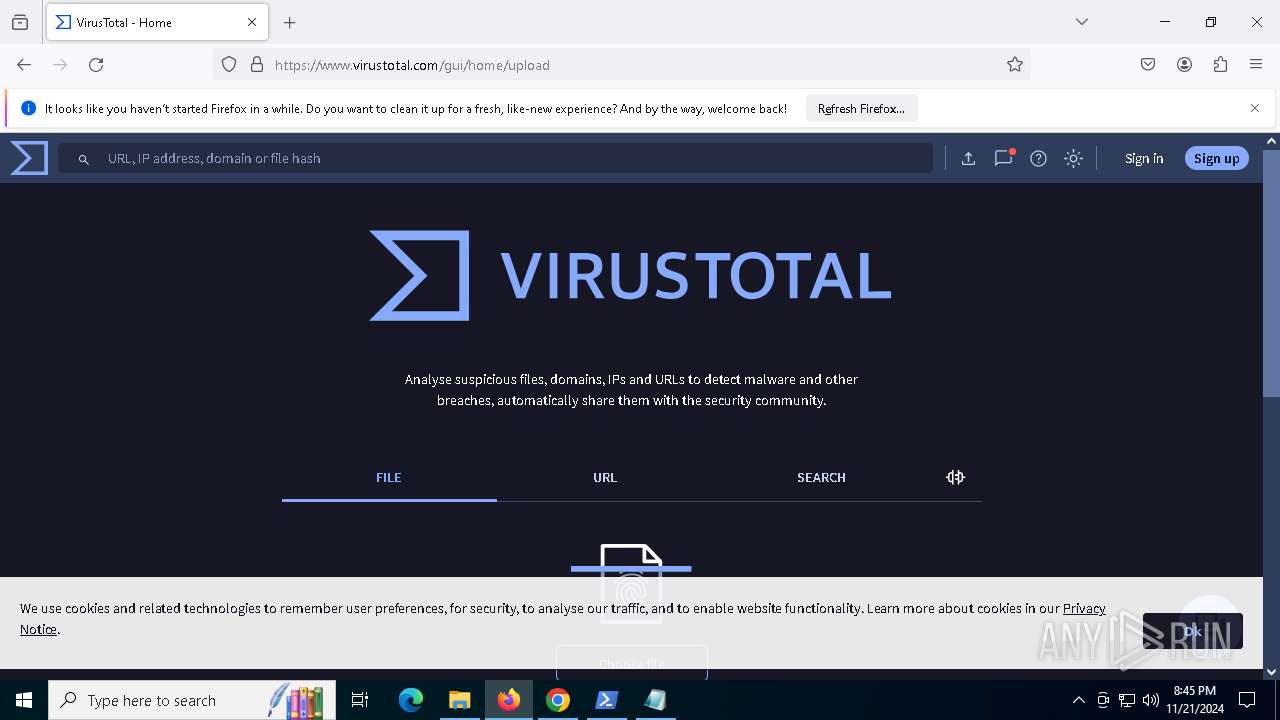Screen dimensions: 1280x720
Task: Click the VirusTotal logo in site header
Action: click(29, 158)
